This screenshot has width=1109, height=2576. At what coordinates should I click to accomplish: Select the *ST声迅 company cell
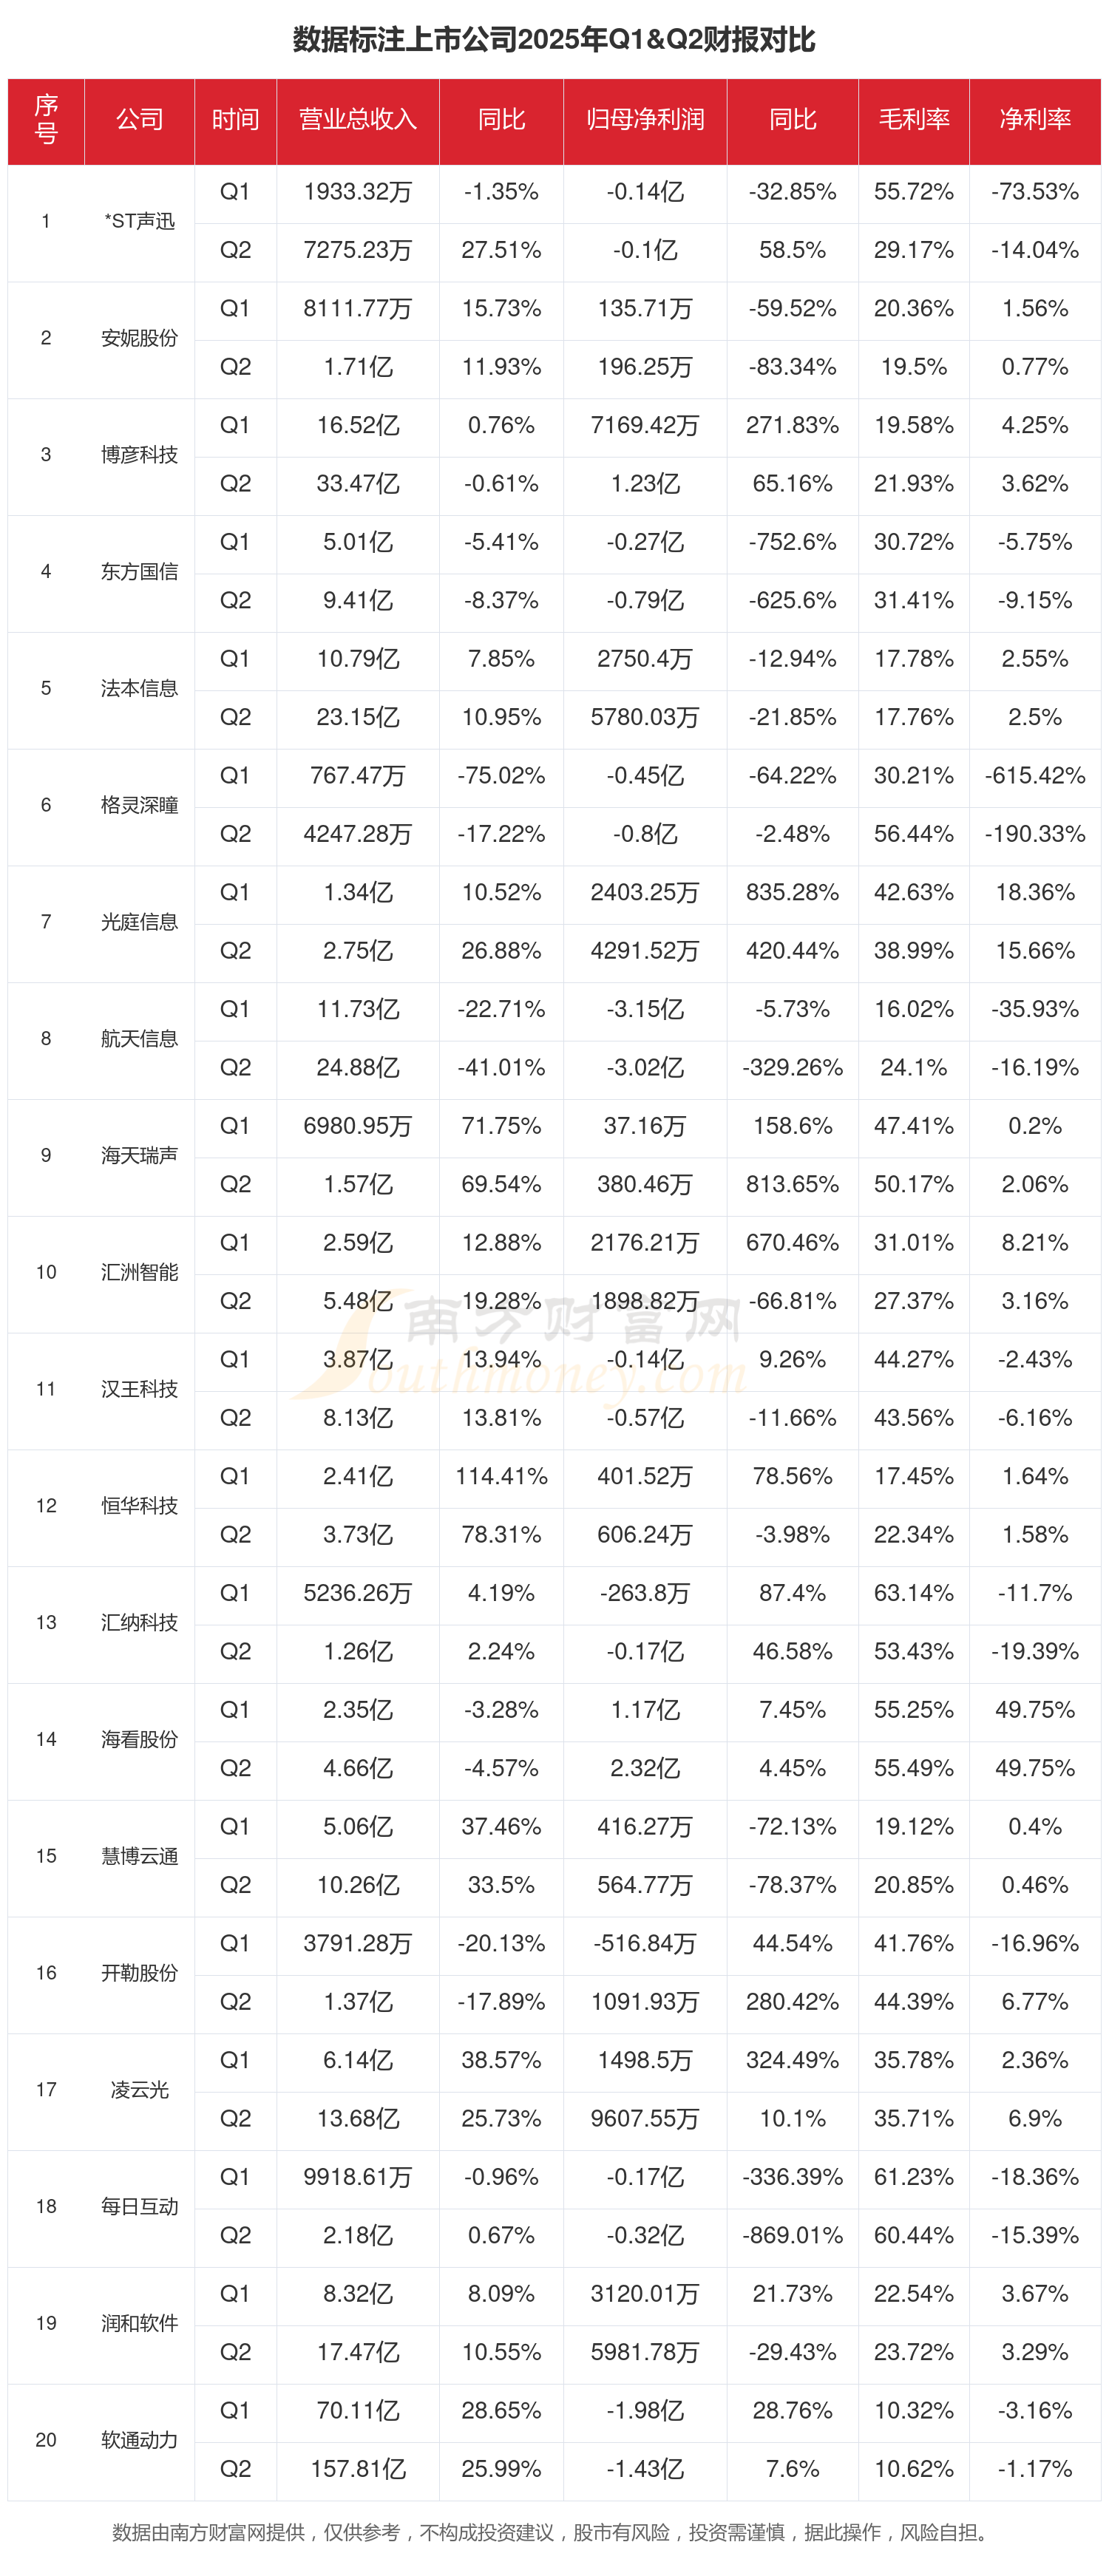point(139,221)
